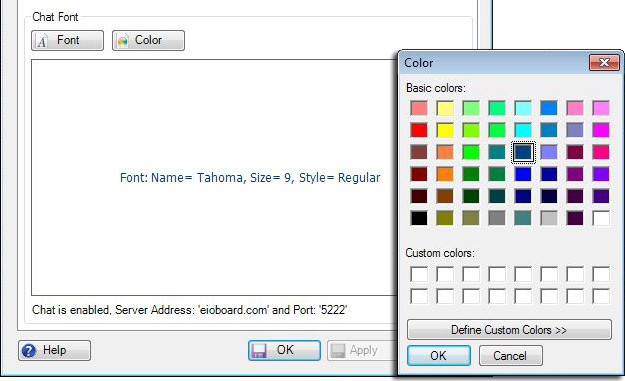625x381 pixels.
Task: Select the pure green swatch in third row
Action: [471, 152]
